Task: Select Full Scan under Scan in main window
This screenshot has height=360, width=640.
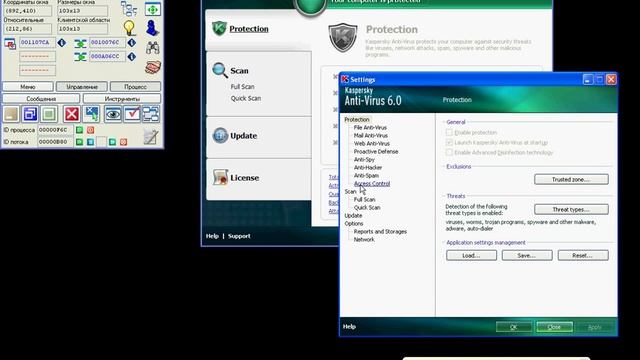Action: [x=242, y=87]
